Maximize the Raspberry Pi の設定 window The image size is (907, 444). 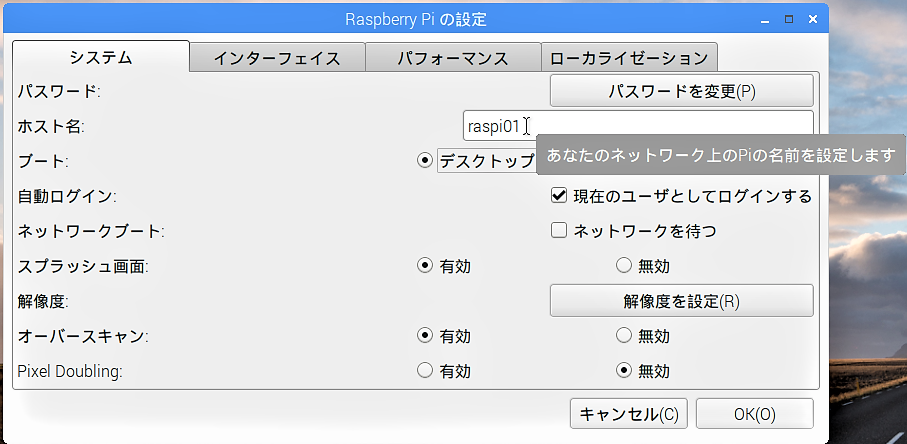(789, 19)
